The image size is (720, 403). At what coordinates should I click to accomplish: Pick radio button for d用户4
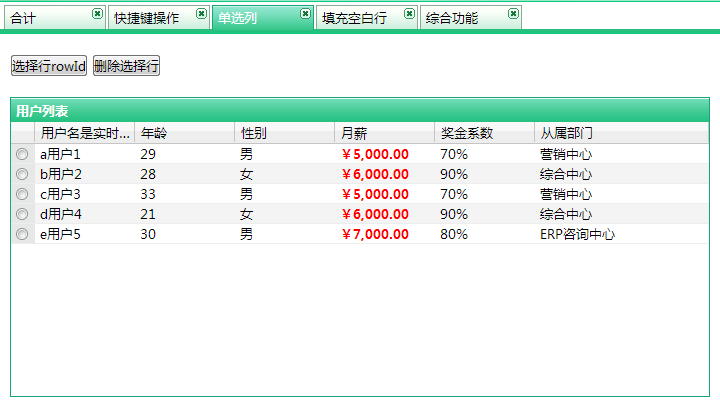point(22,214)
